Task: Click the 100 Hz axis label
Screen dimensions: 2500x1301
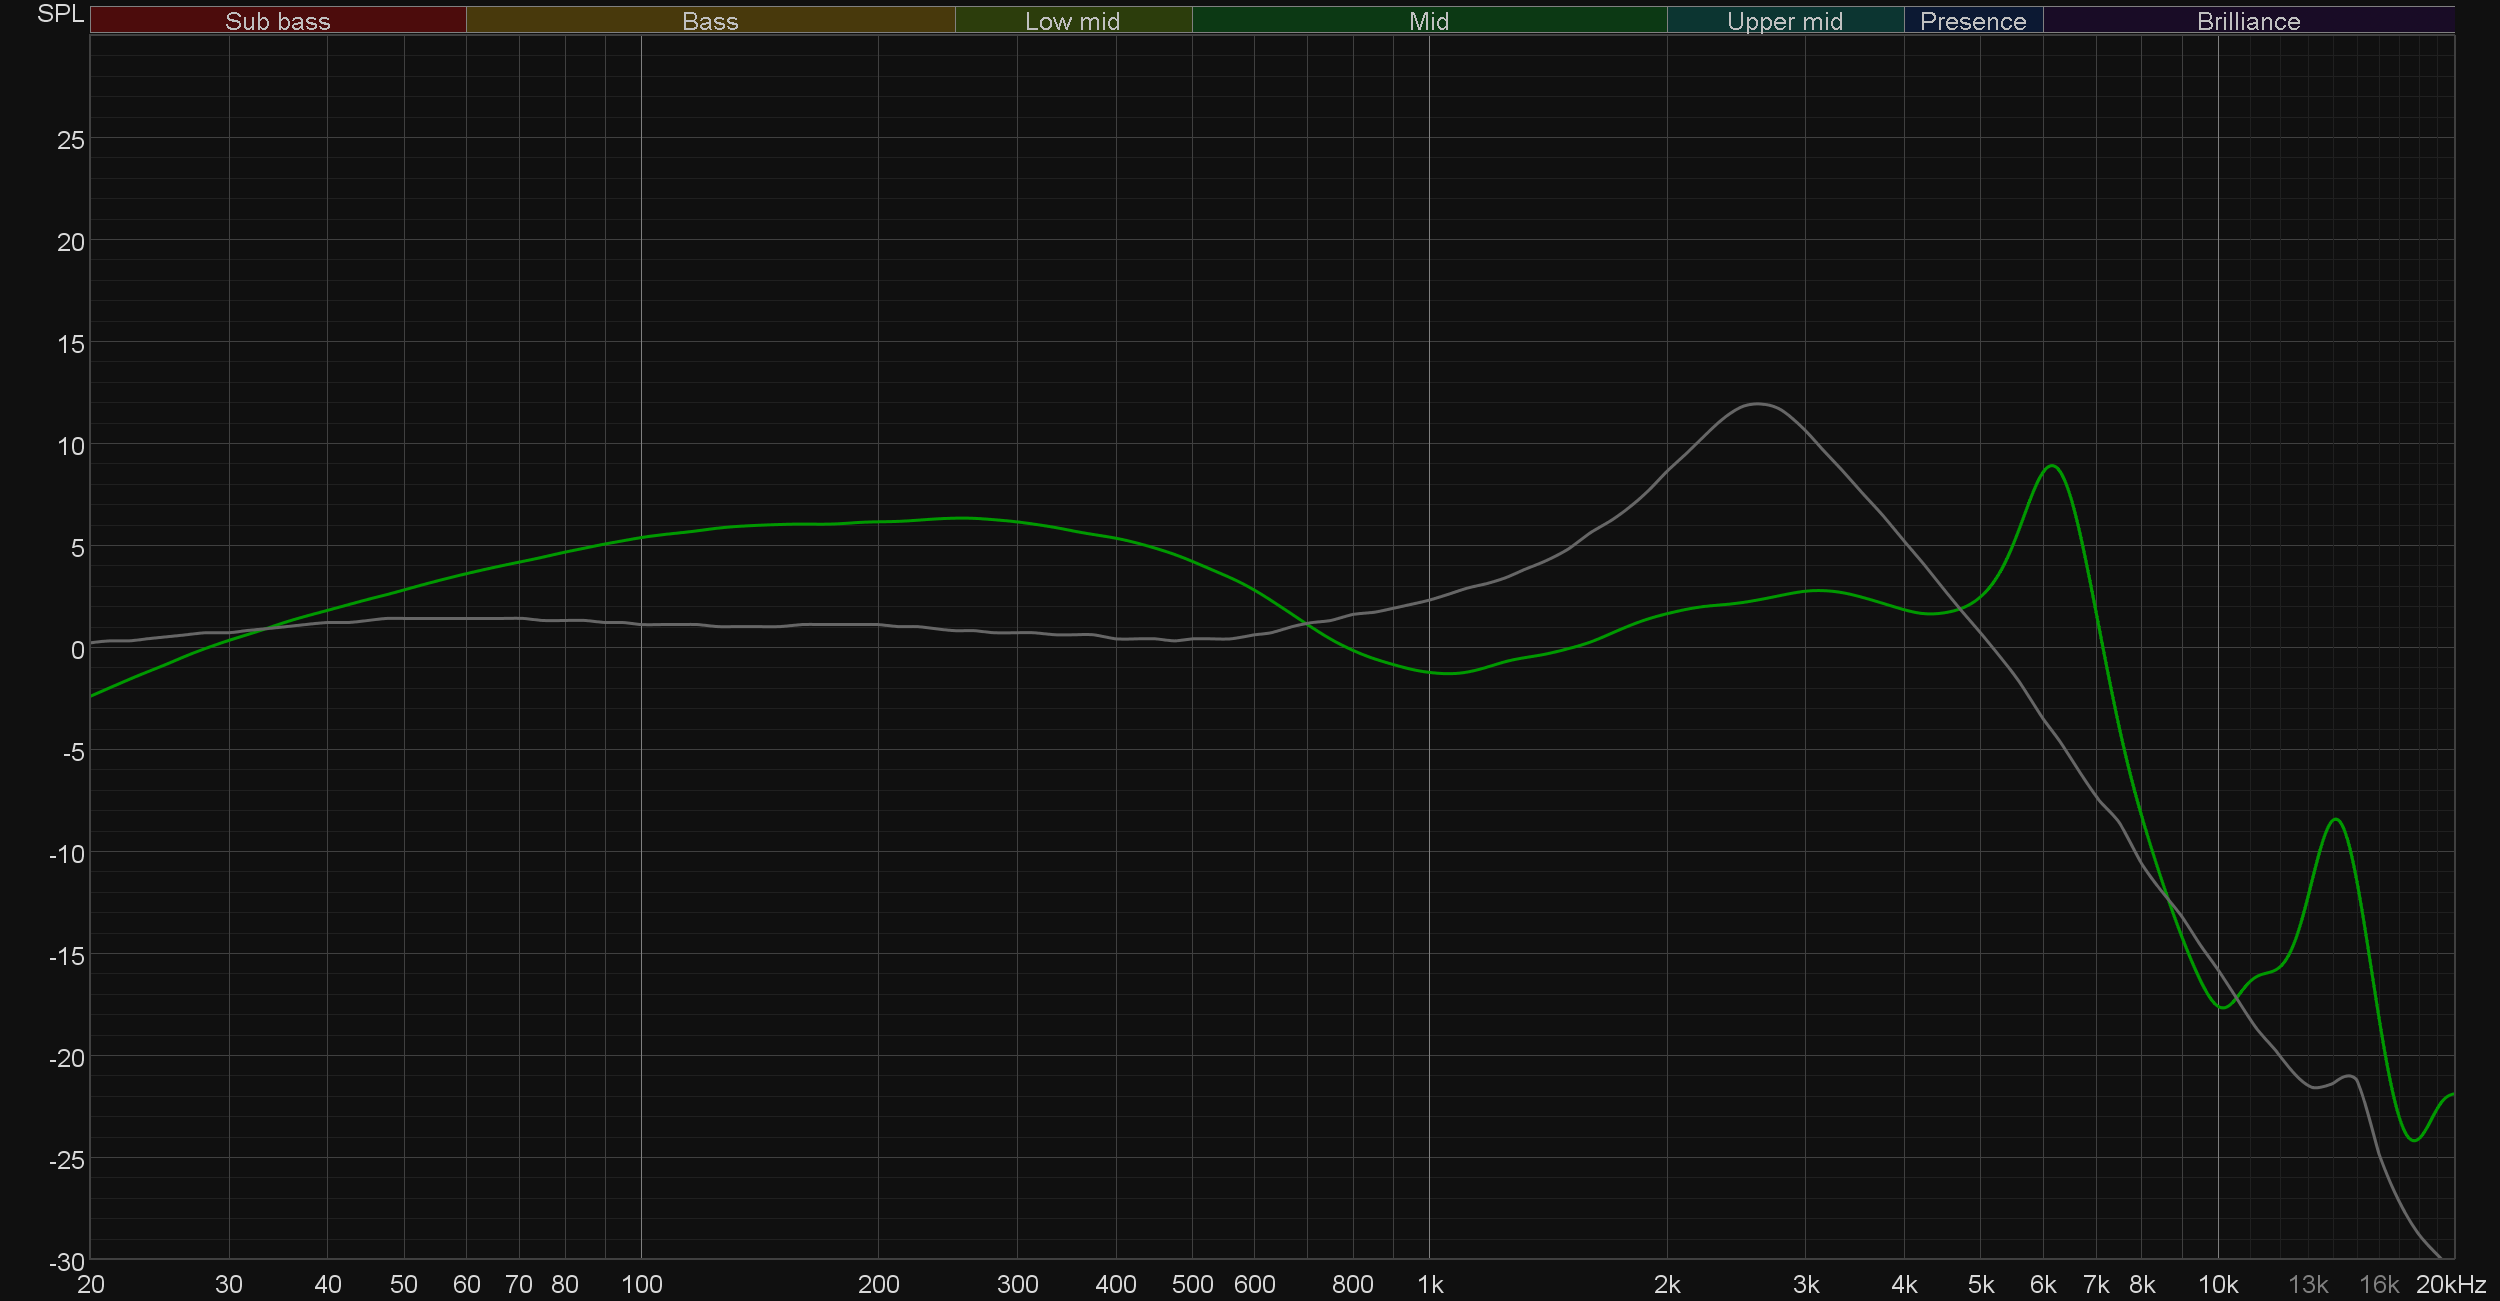Action: tap(641, 1285)
